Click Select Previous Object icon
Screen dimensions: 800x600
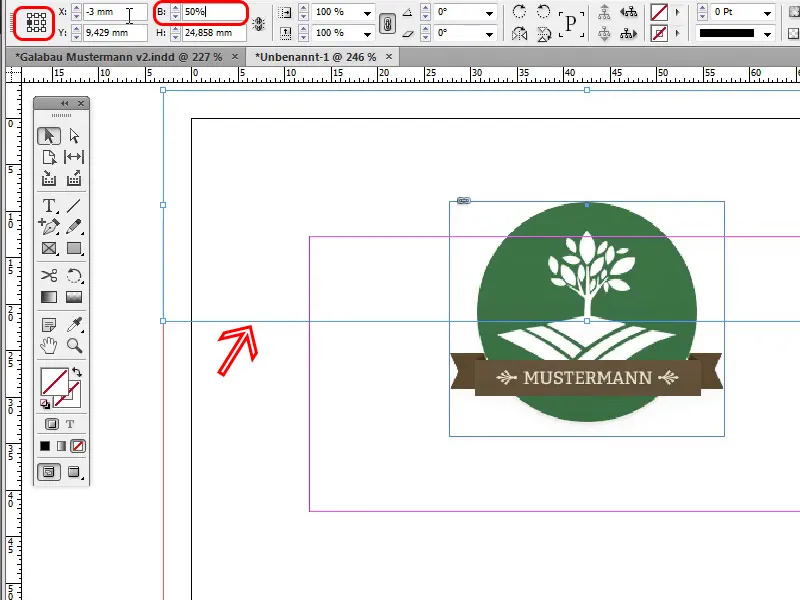click(x=629, y=11)
